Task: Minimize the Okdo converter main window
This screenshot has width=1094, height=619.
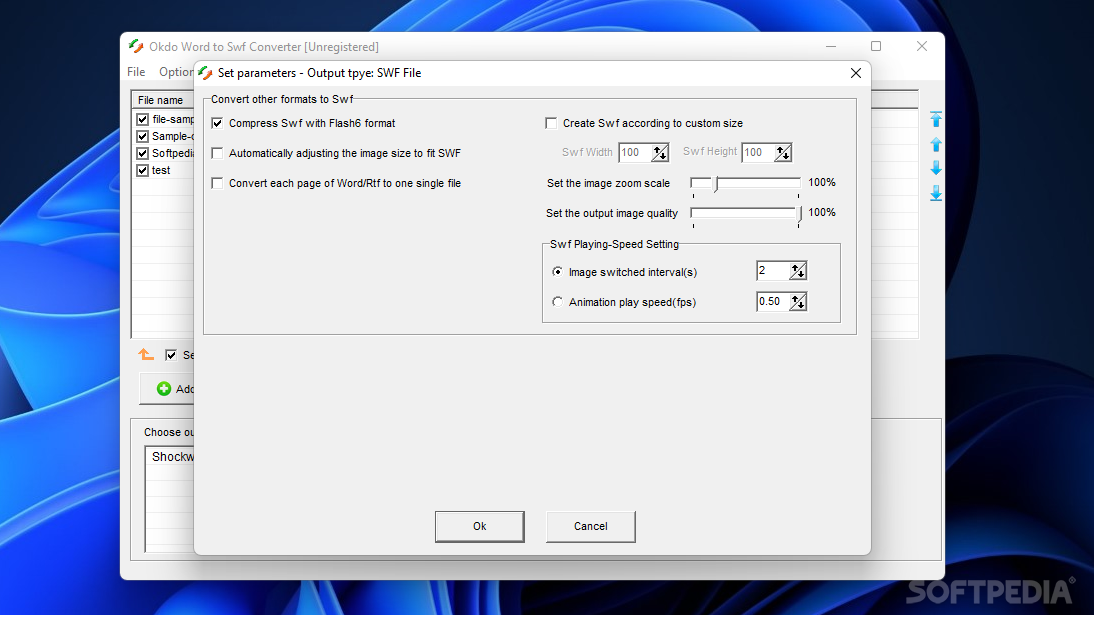Action: (x=830, y=46)
